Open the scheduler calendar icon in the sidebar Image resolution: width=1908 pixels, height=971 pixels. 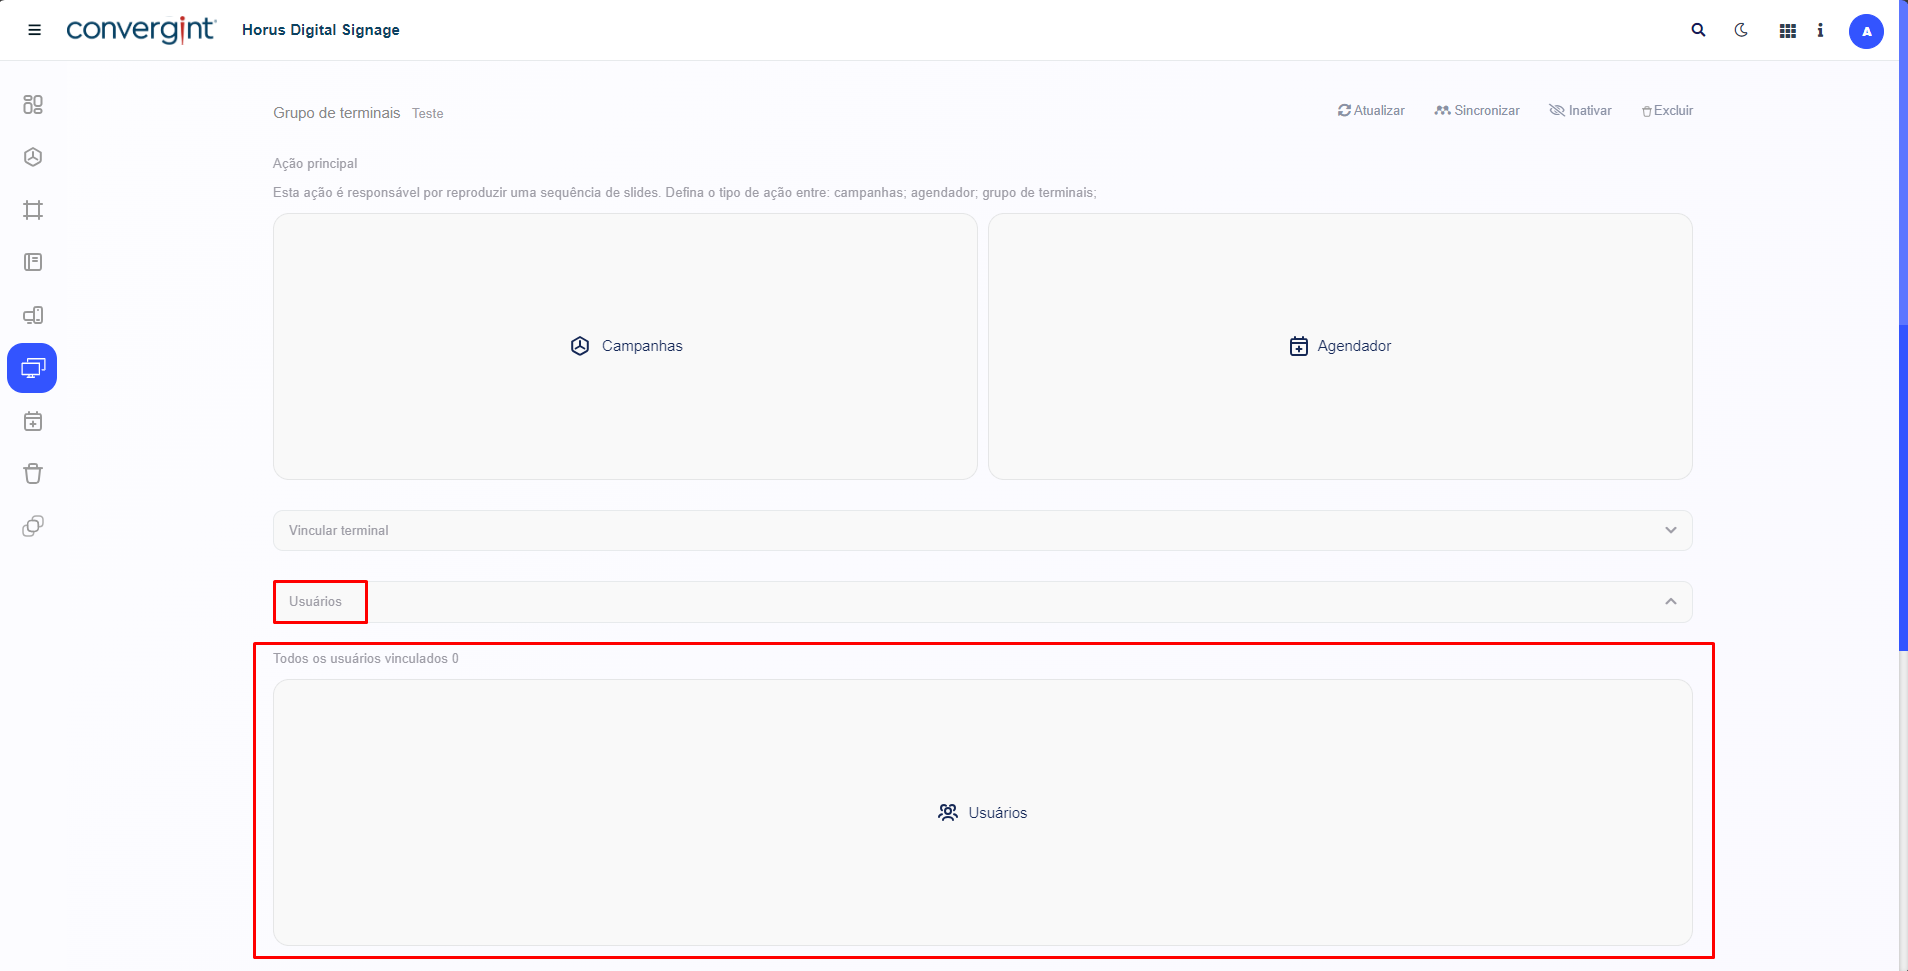coord(33,421)
